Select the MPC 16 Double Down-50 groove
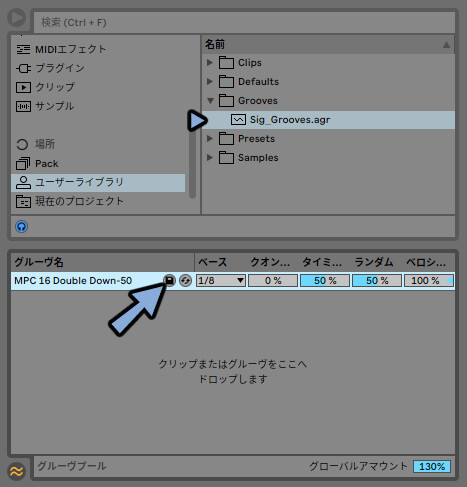The height and width of the screenshot is (487, 467). (x=73, y=281)
